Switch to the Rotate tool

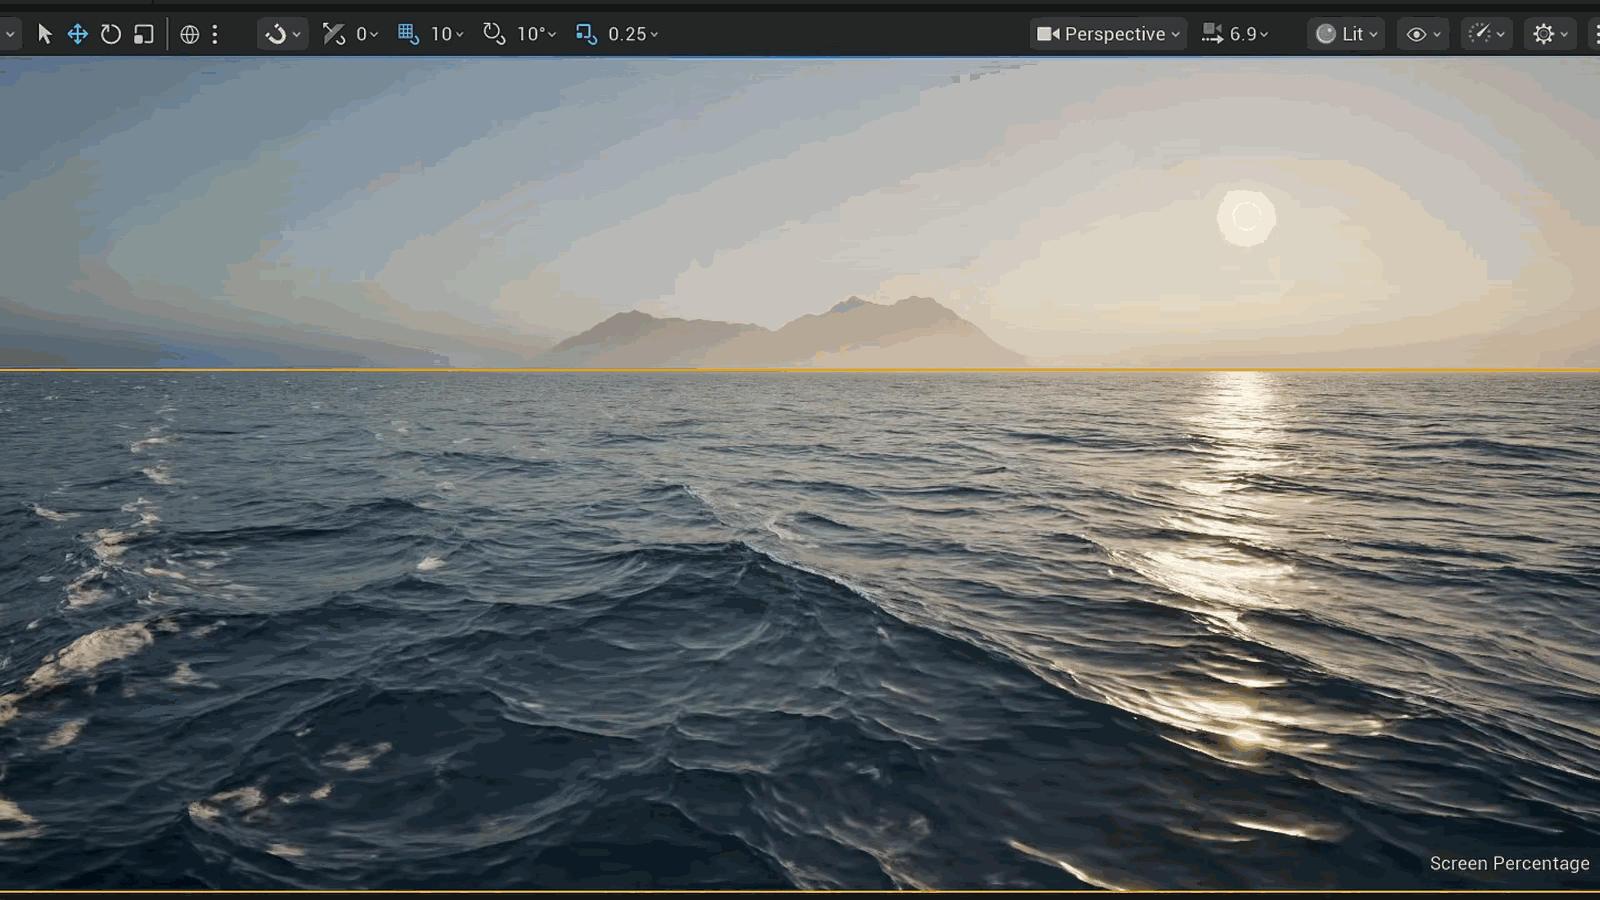point(111,34)
